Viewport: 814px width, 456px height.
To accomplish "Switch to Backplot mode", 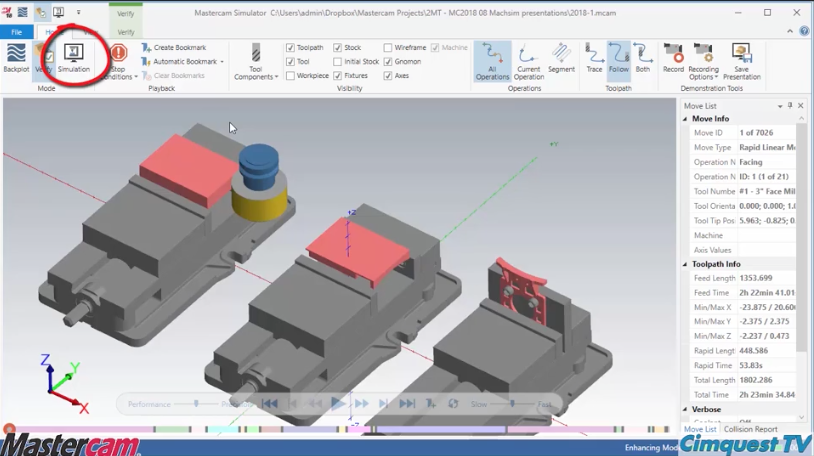I will coord(16,58).
